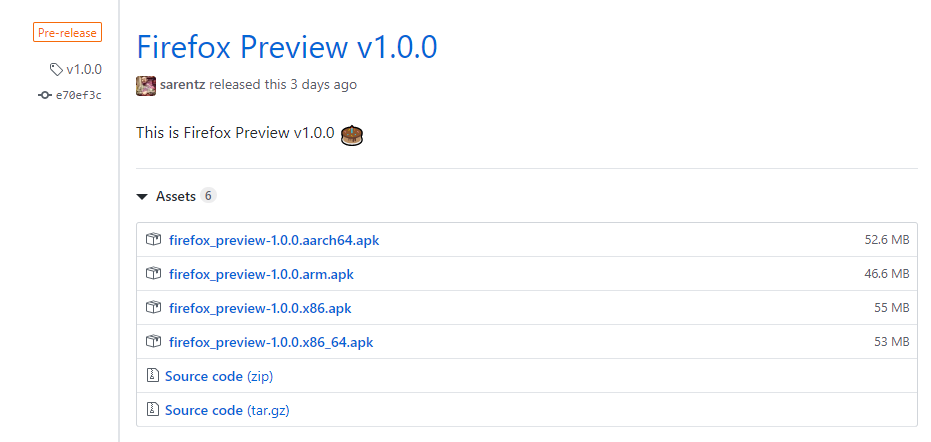The height and width of the screenshot is (442, 931).
Task: Open the sarentz user profile link
Action: 183,84
